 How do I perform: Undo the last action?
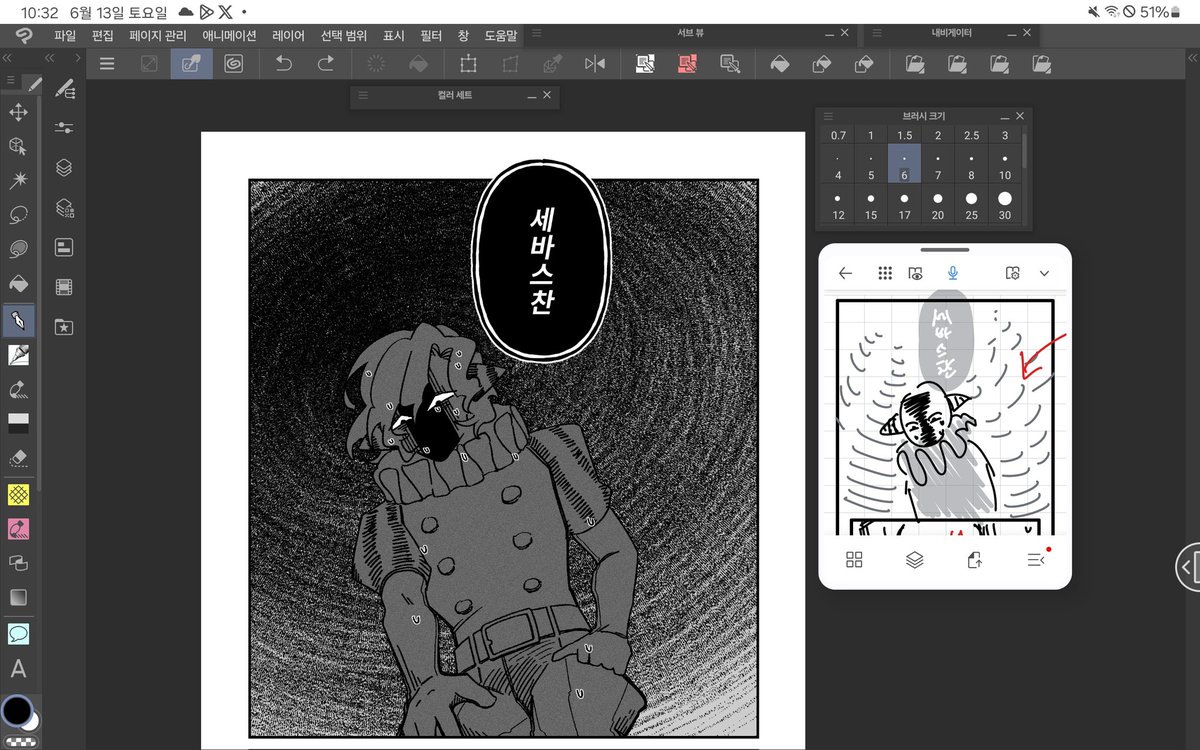283,64
